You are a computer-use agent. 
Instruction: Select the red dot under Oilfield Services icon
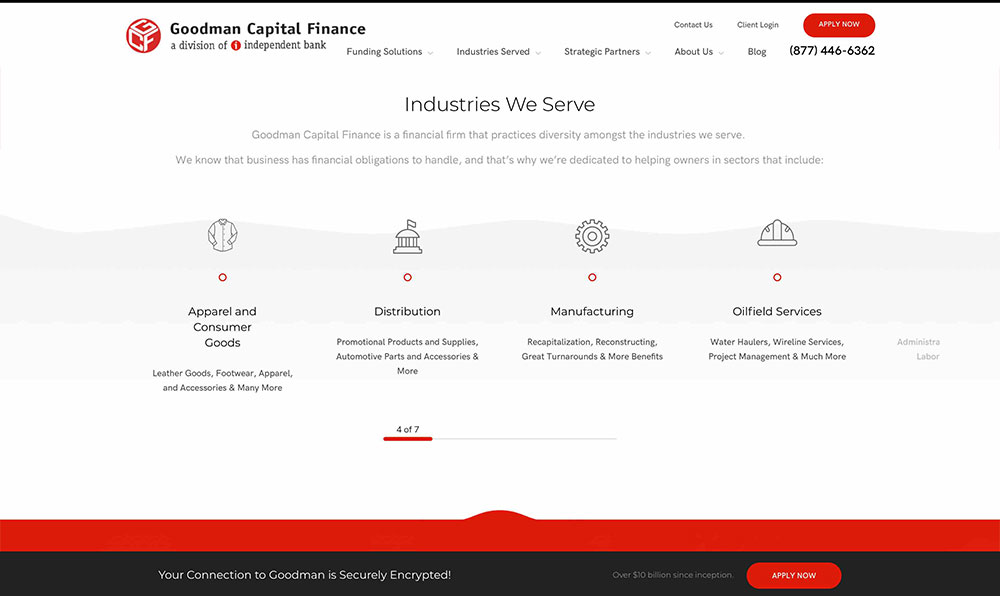click(777, 277)
